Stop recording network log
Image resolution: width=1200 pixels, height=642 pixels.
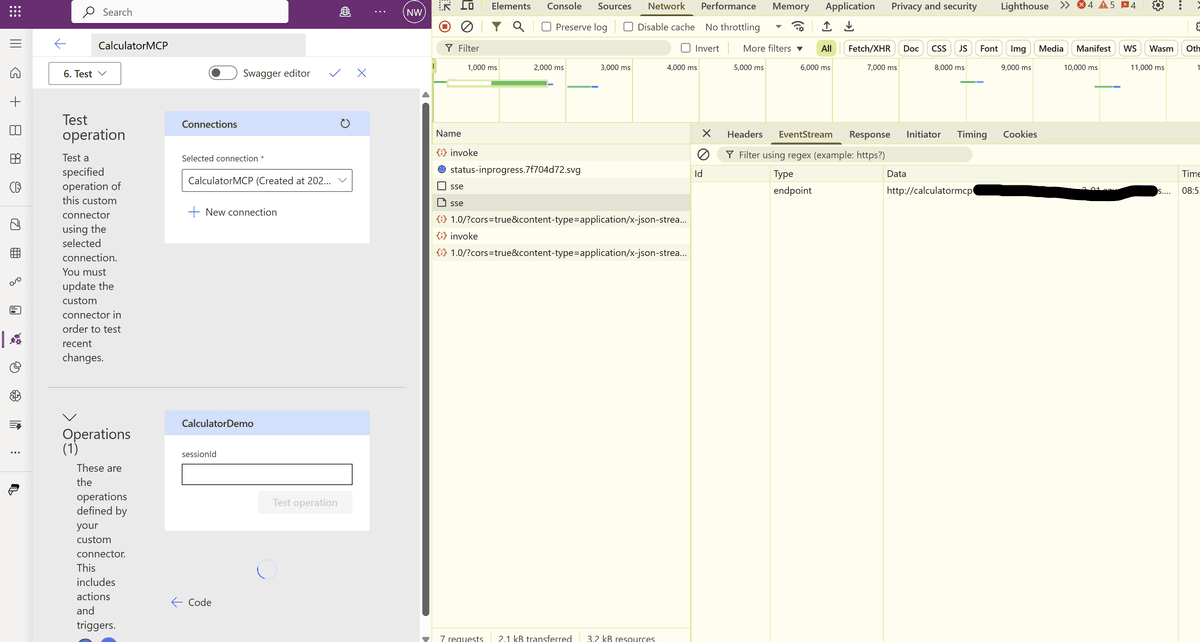[x=444, y=27]
